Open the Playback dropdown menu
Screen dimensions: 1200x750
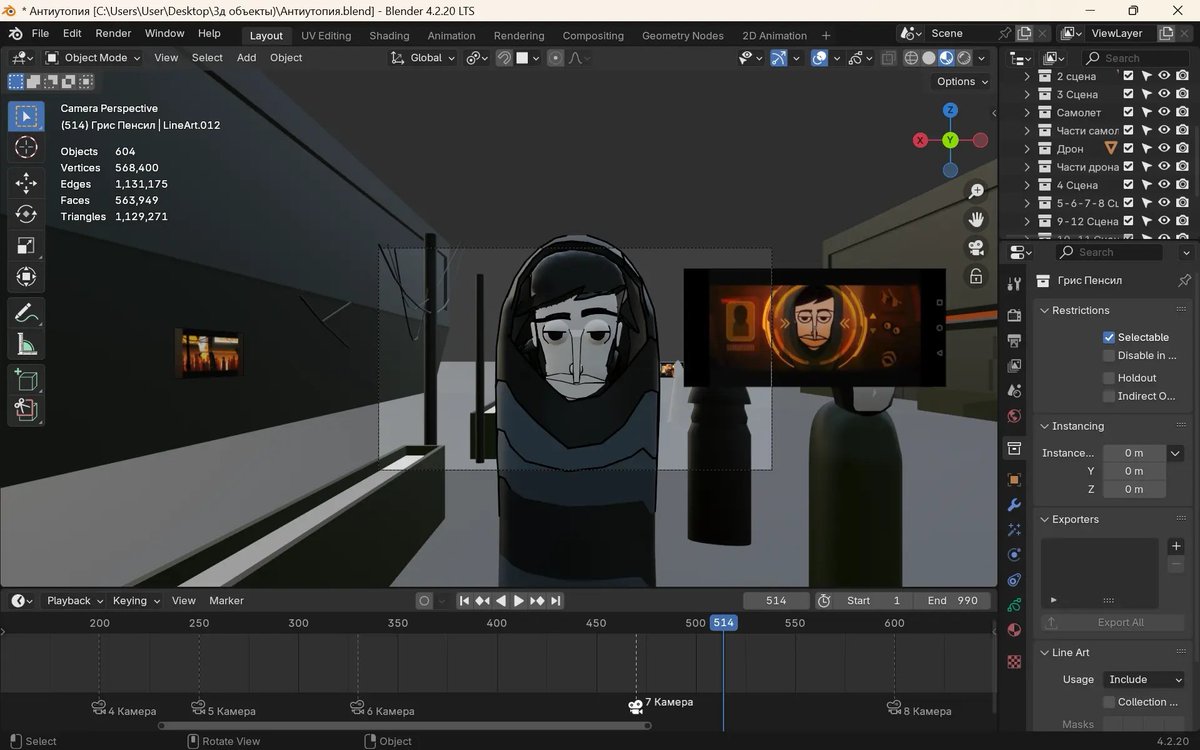click(x=74, y=601)
